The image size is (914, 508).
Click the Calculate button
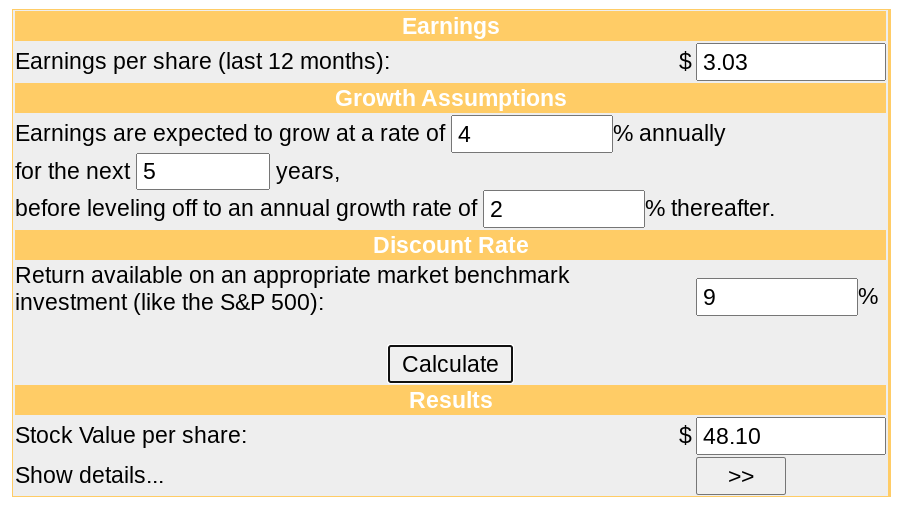[x=450, y=364]
